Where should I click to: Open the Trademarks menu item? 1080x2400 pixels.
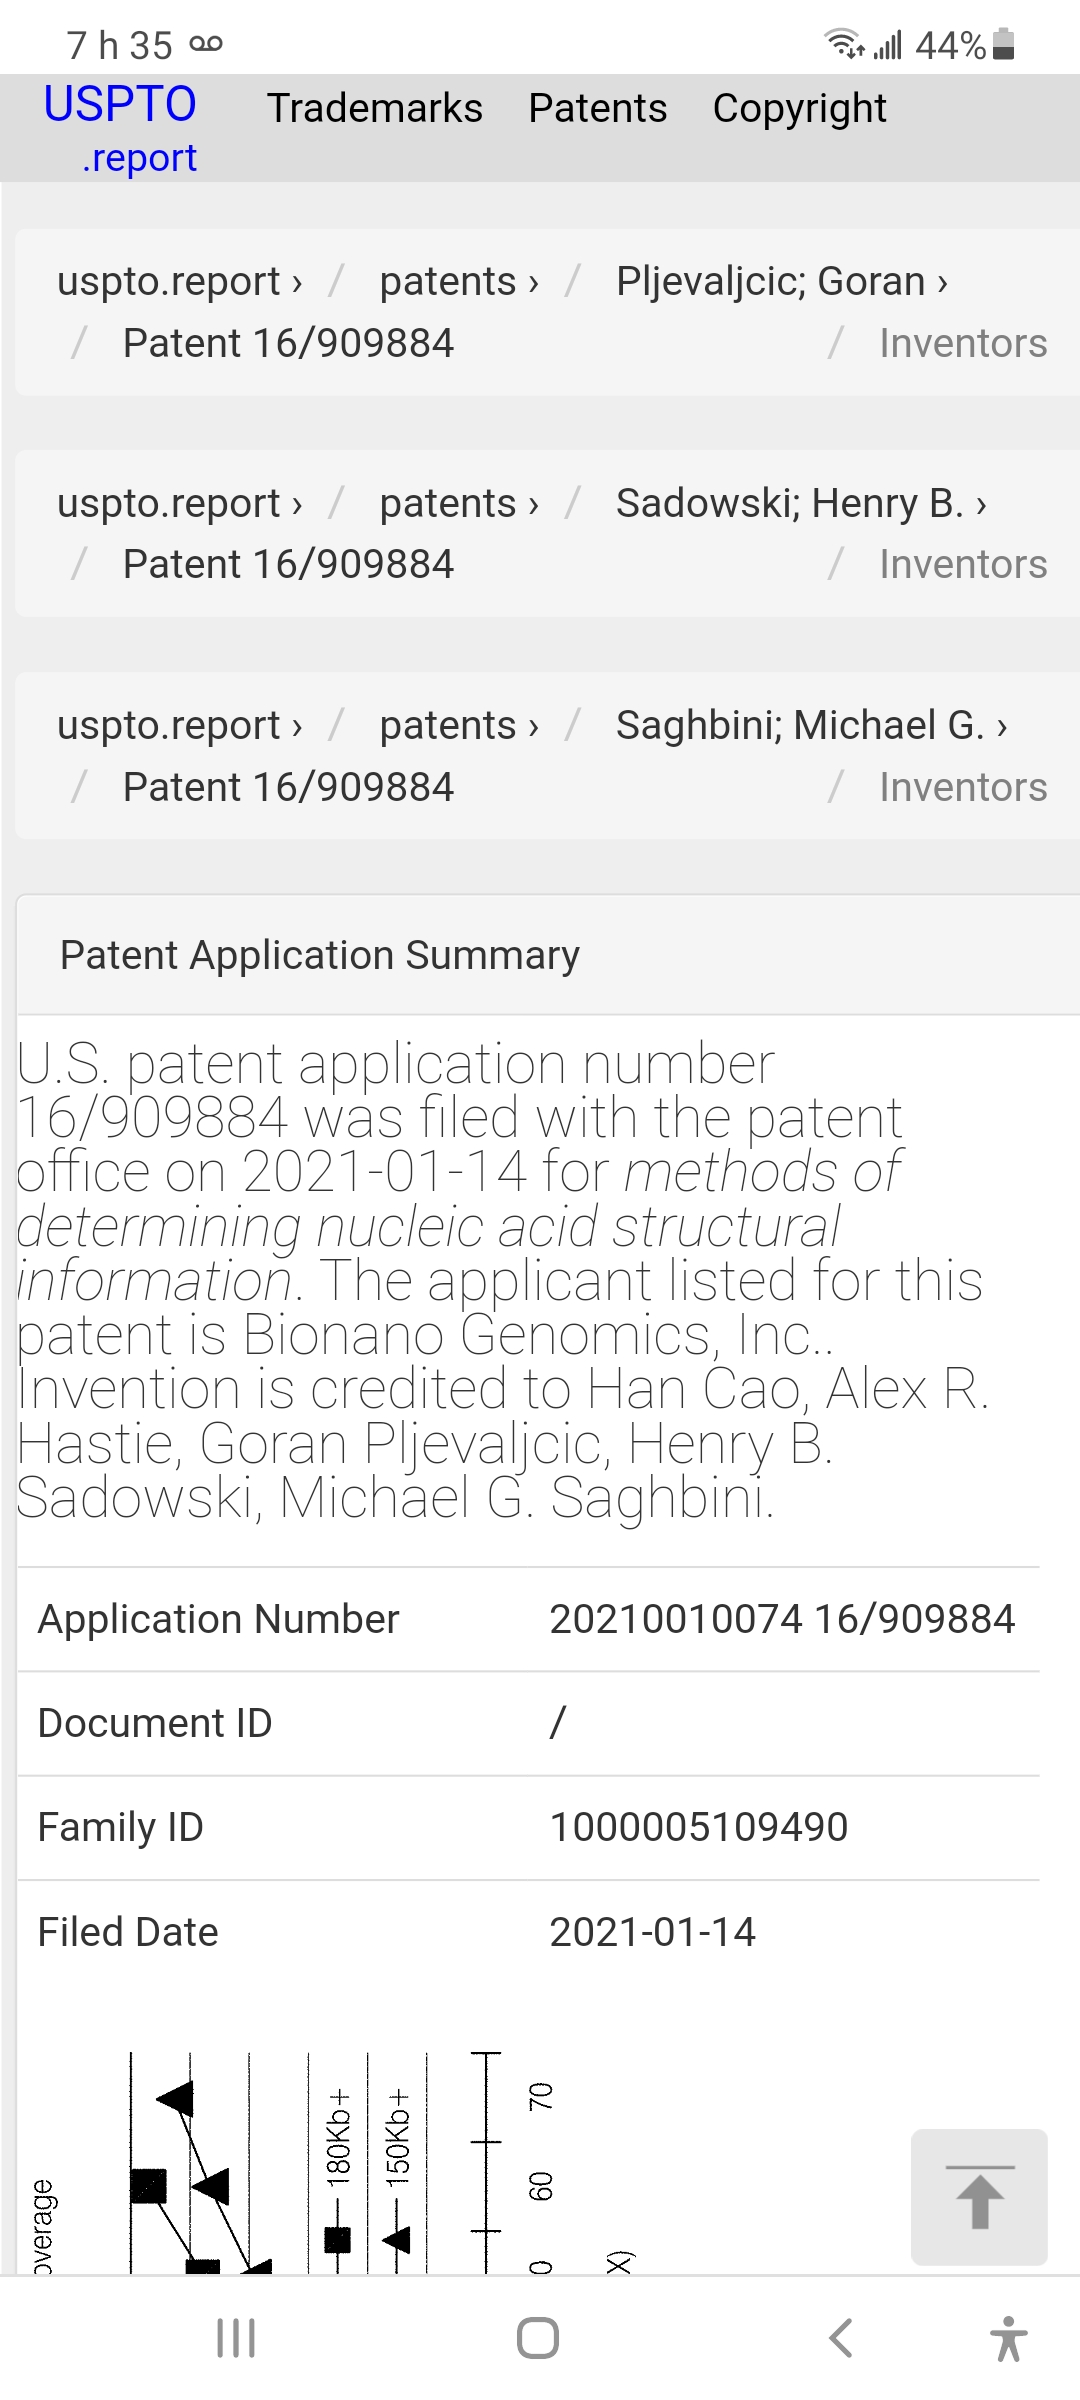(374, 108)
